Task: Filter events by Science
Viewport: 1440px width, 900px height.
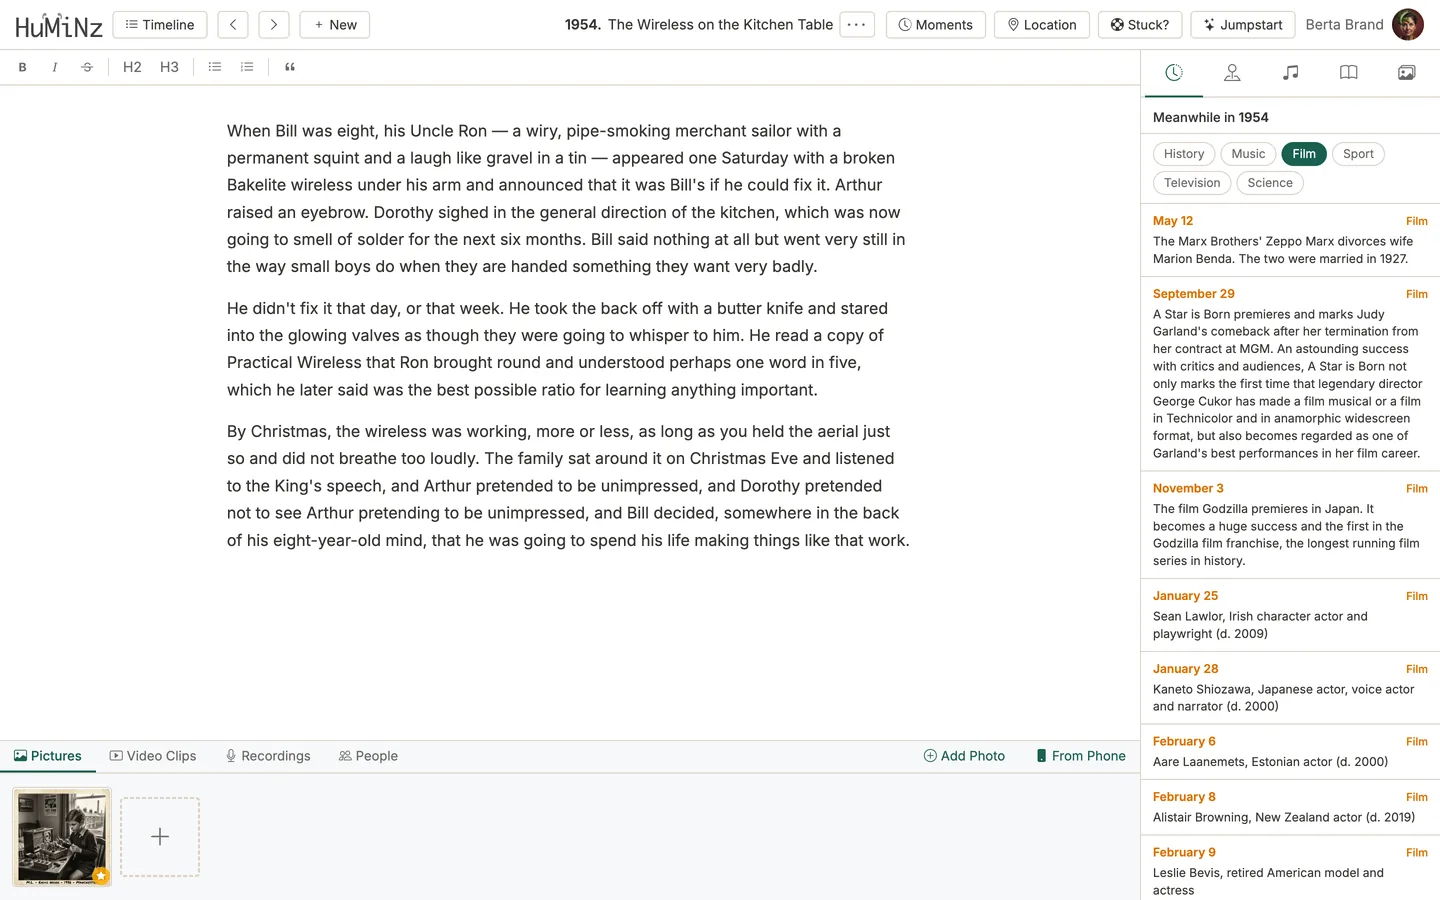Action: [x=1270, y=183]
